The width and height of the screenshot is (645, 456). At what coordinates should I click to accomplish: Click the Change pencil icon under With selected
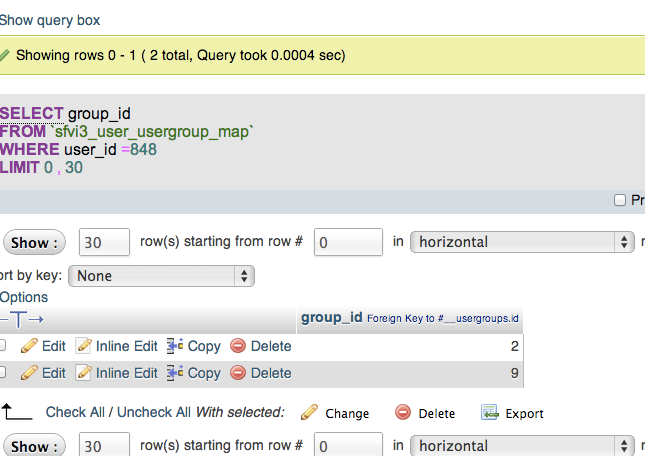tap(309, 412)
